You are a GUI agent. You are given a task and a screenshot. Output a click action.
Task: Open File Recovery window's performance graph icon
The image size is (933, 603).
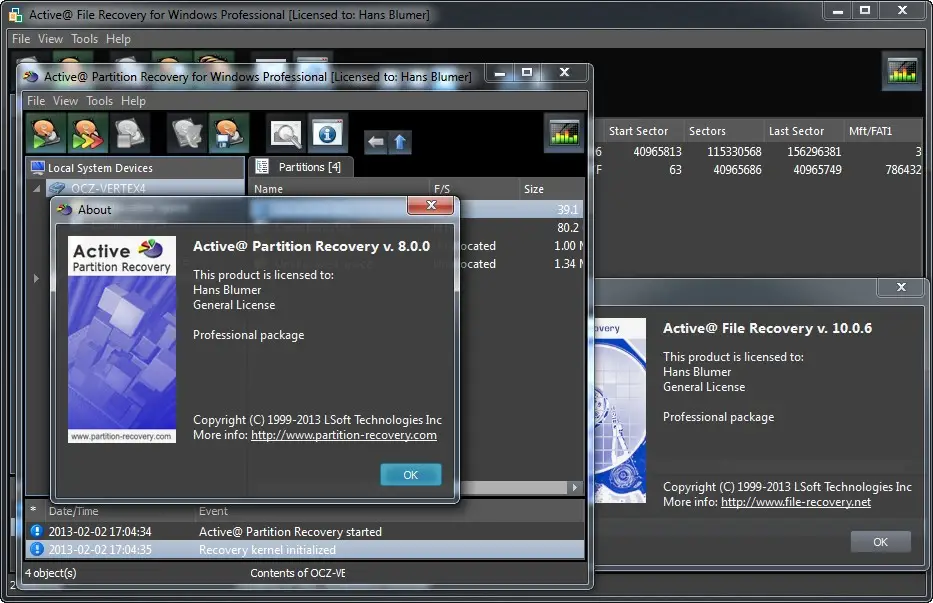coord(902,71)
